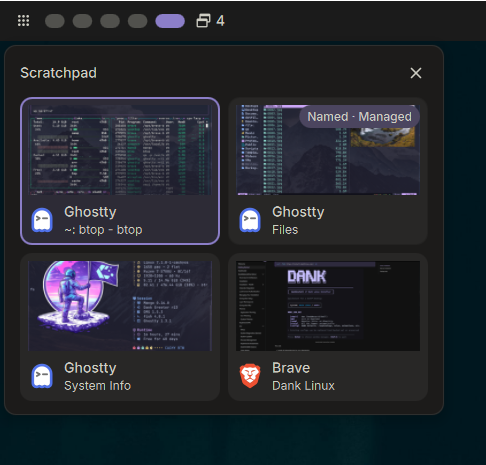Screen dimensions: 486x465
Task: Click the Ghostty name above System Info
Action: point(90,368)
